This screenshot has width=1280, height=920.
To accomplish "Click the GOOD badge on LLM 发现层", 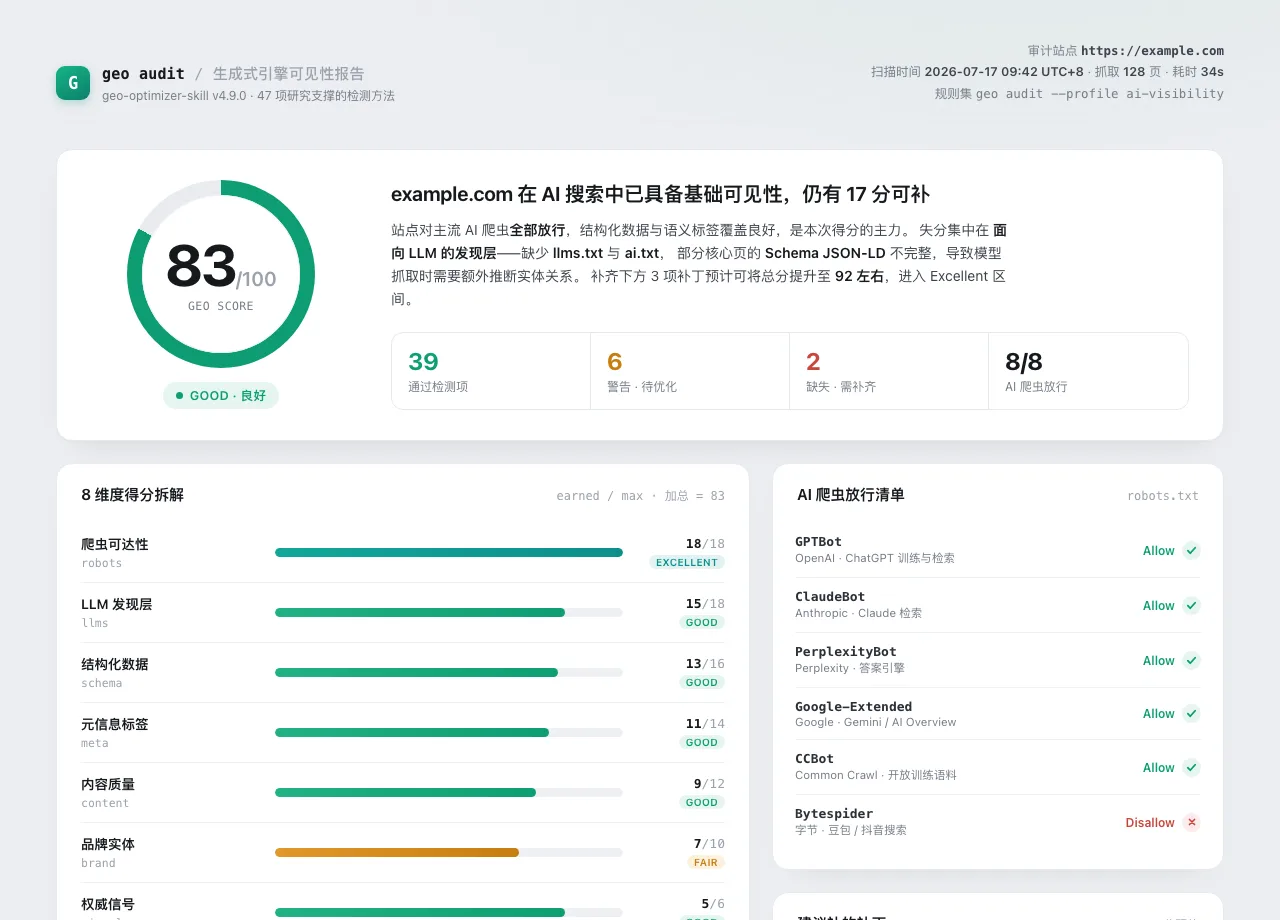I will click(702, 622).
